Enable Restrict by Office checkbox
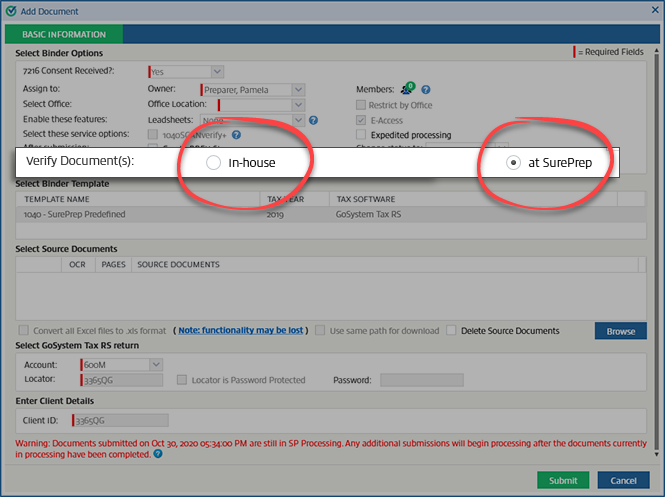 362,105
